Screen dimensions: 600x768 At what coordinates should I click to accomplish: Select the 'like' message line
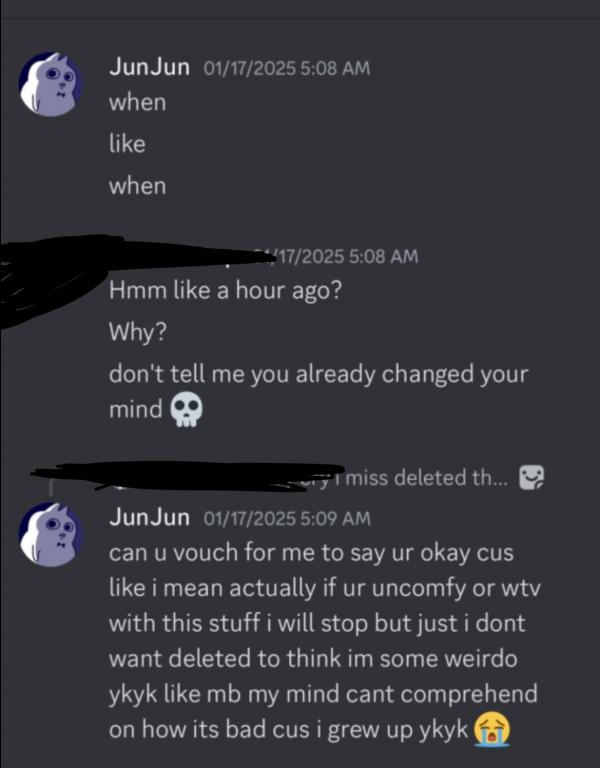pyautogui.click(x=127, y=144)
